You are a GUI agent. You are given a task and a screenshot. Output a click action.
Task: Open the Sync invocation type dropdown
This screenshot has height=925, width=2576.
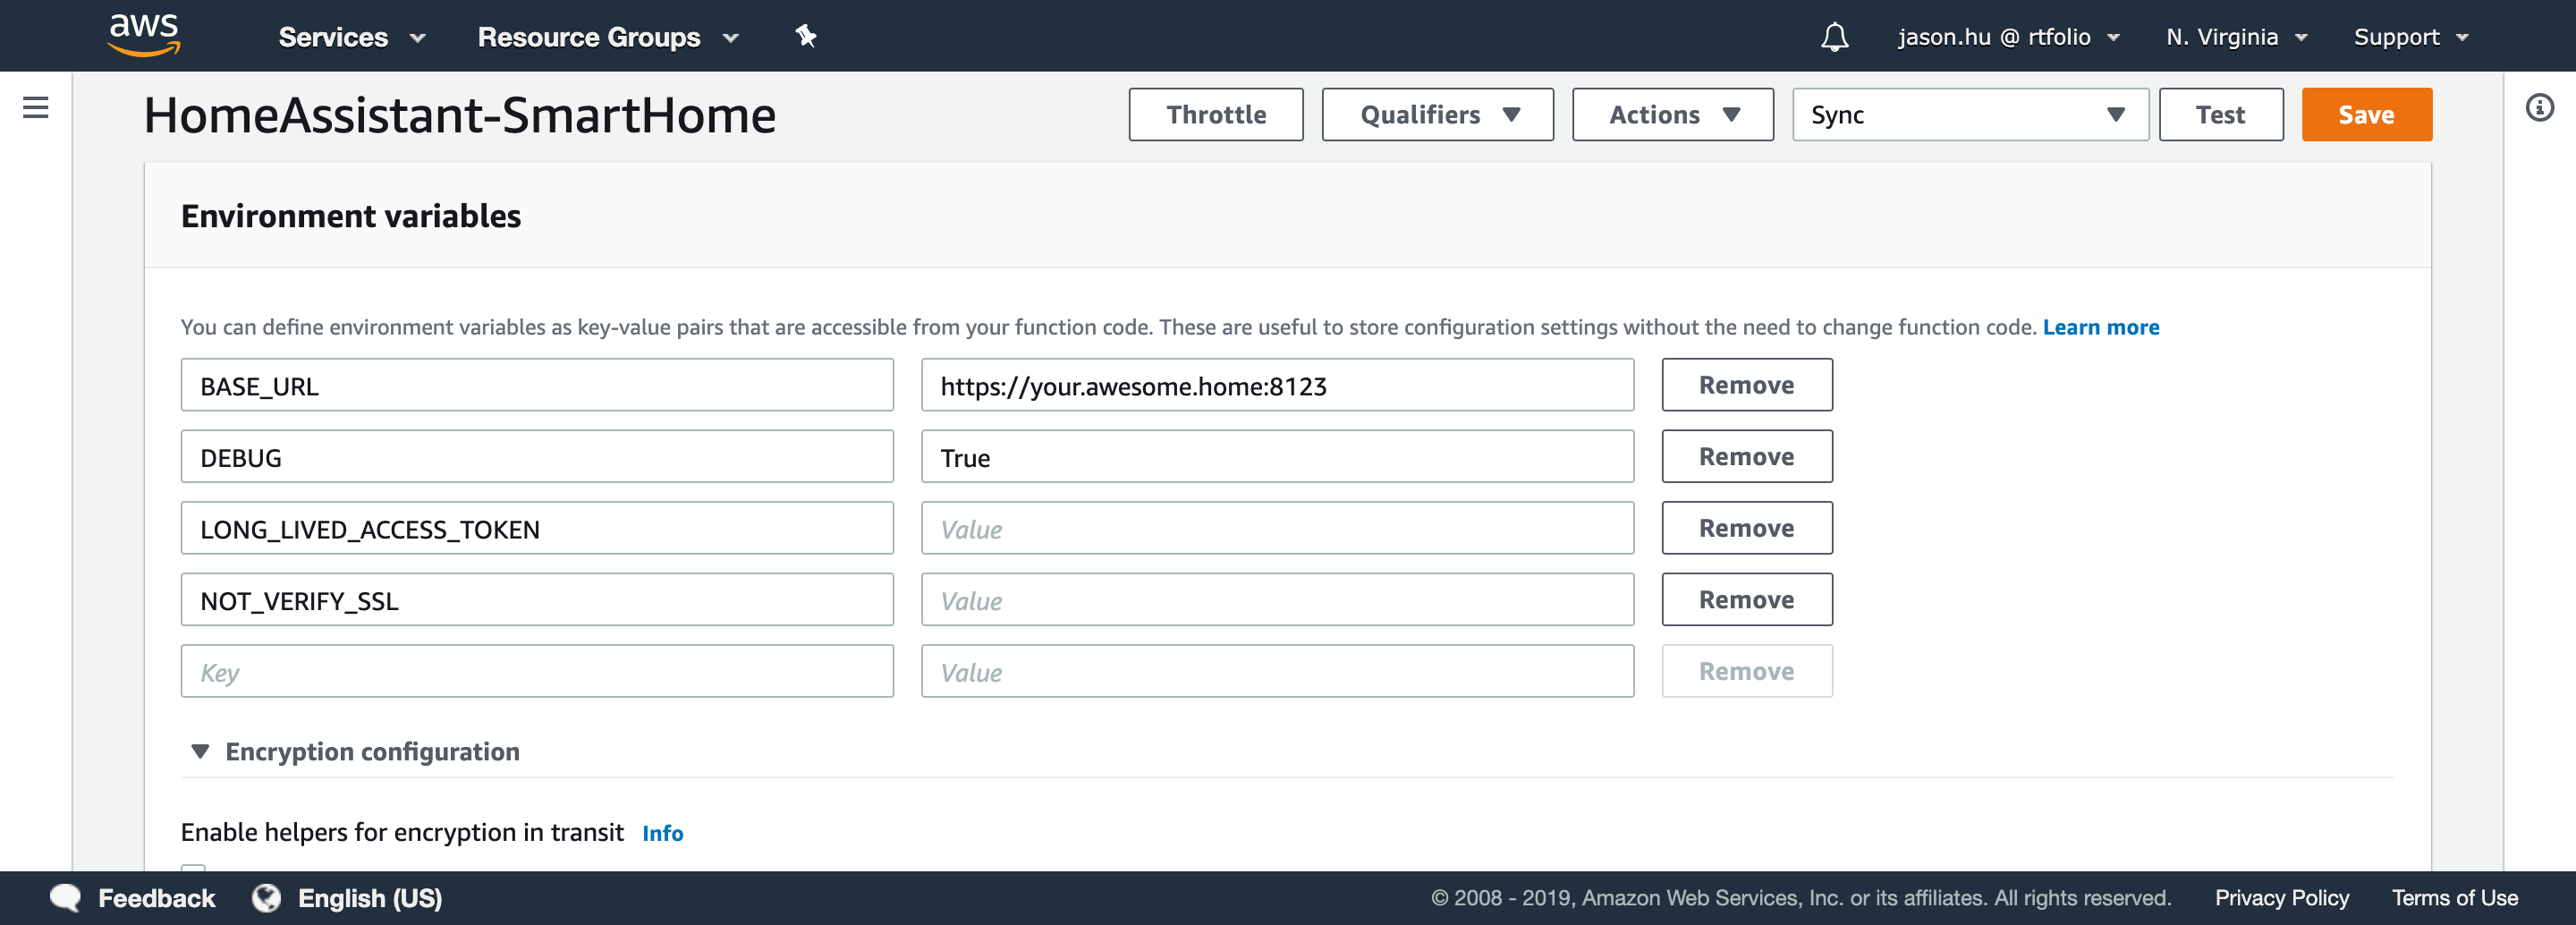coord(1968,114)
